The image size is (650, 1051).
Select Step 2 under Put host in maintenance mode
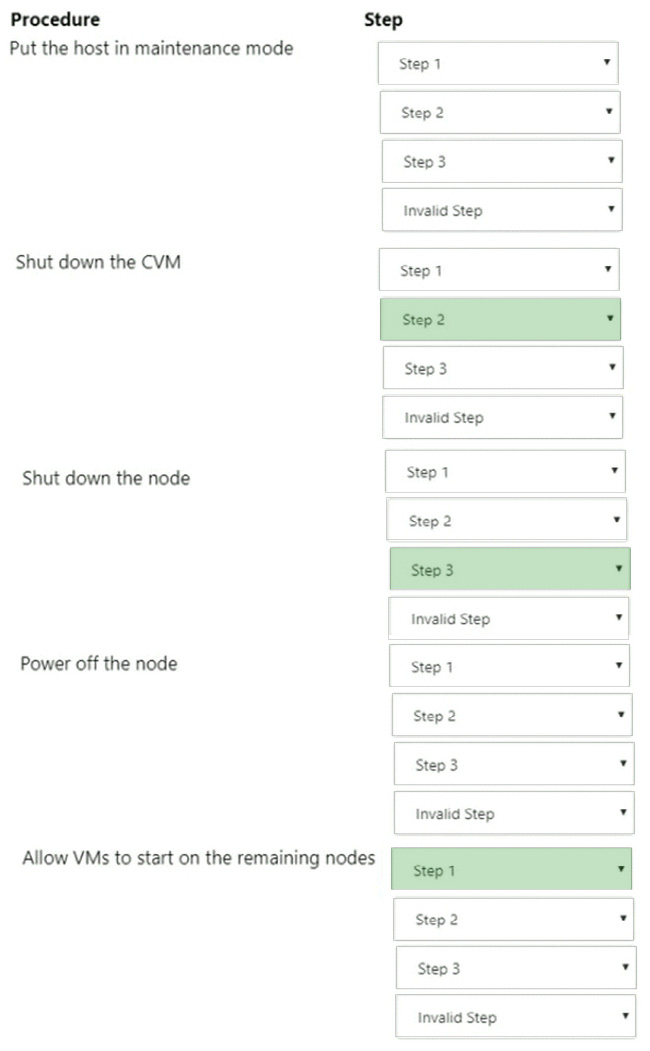[500, 113]
